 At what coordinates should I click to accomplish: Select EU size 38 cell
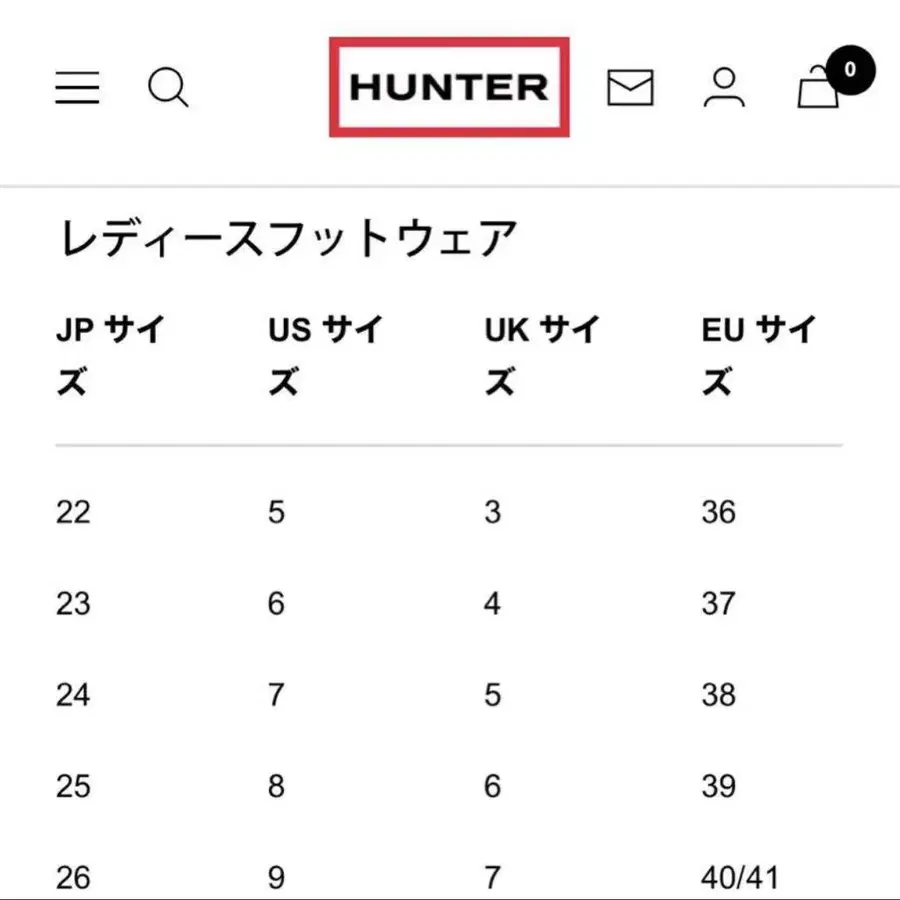(718, 695)
